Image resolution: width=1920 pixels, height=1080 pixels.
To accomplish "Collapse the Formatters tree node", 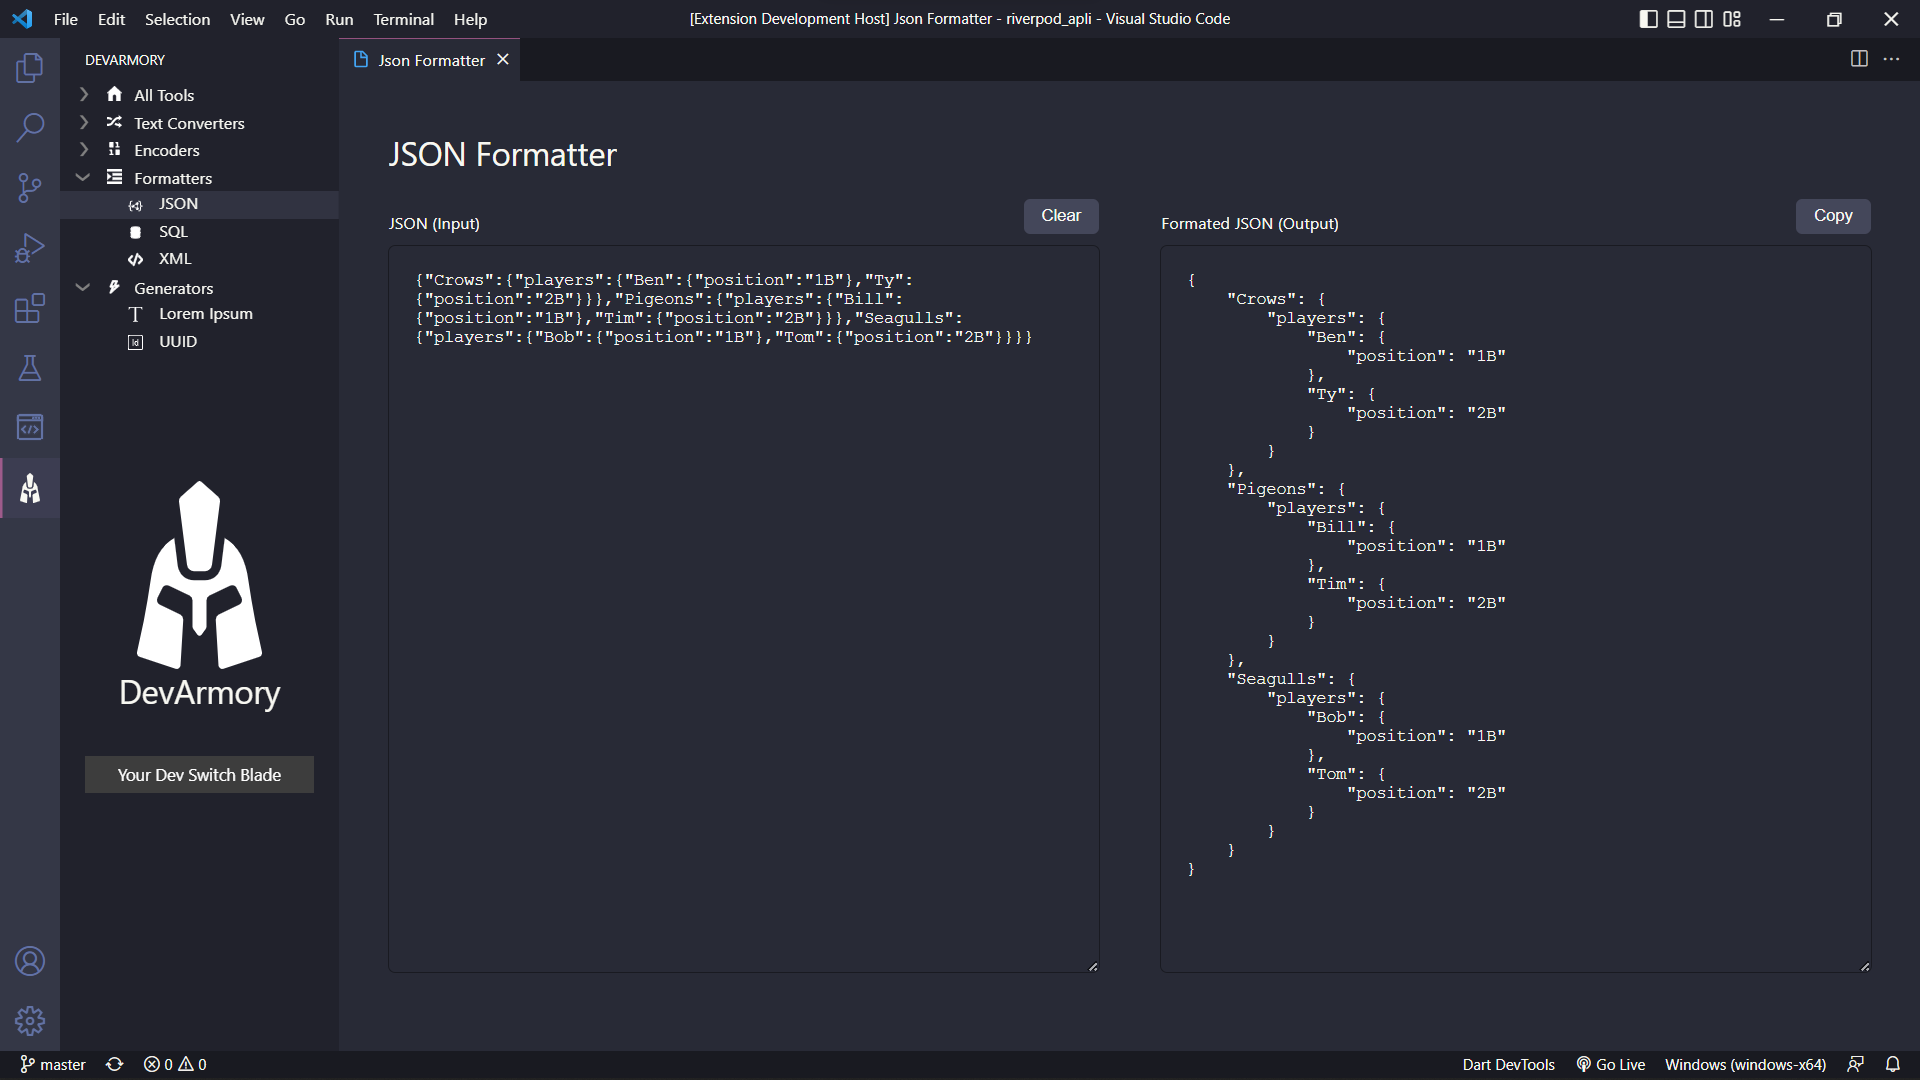I will click(x=84, y=177).
